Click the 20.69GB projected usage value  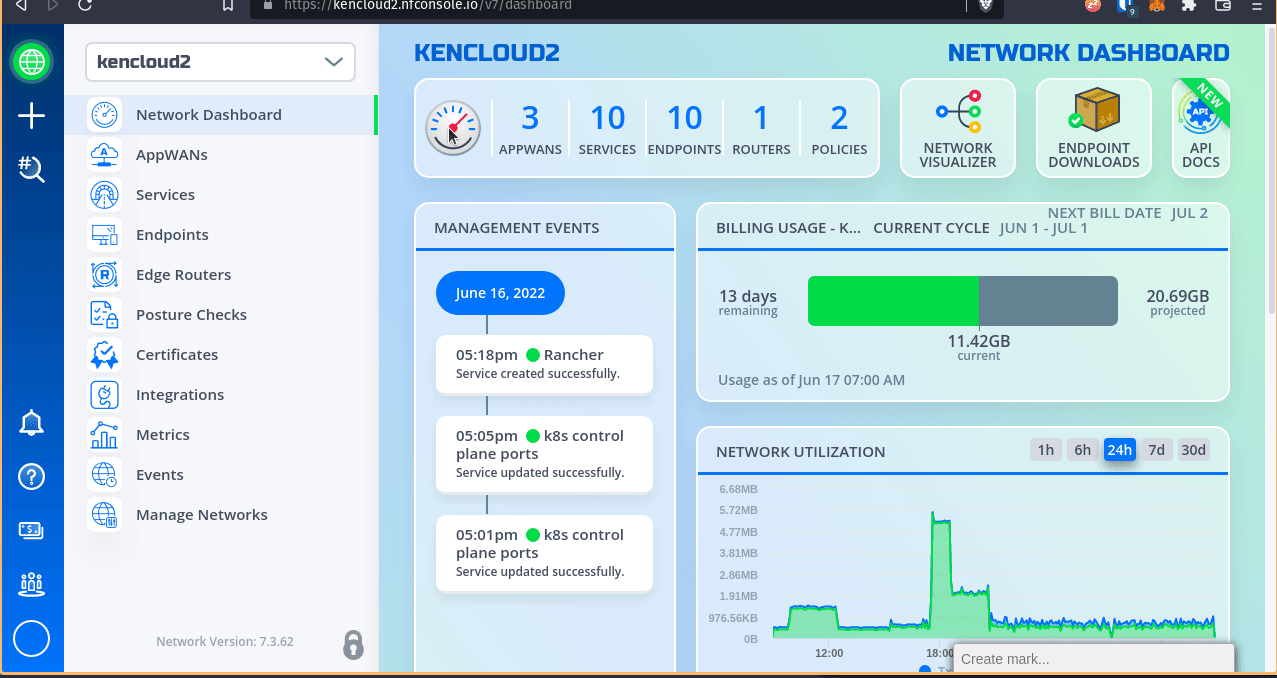click(x=1177, y=296)
